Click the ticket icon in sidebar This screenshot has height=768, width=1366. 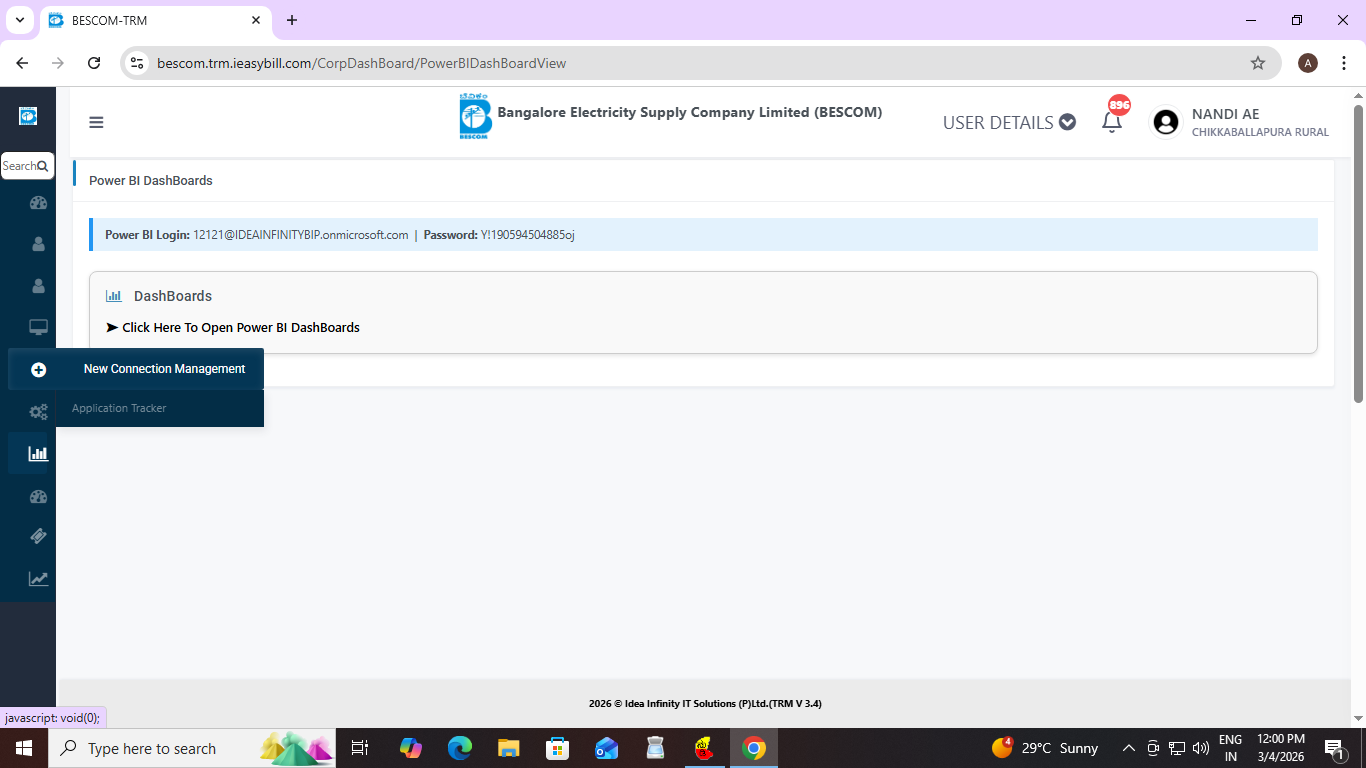pyautogui.click(x=38, y=536)
